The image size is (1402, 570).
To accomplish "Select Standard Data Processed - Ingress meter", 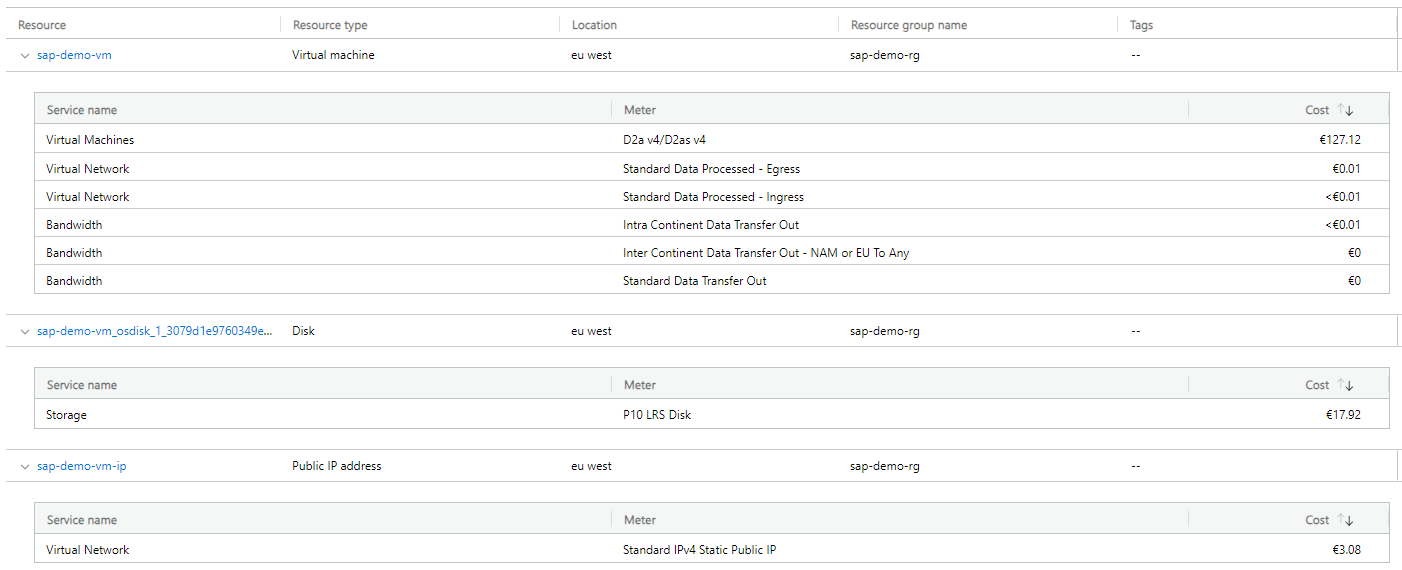I will [x=713, y=197].
